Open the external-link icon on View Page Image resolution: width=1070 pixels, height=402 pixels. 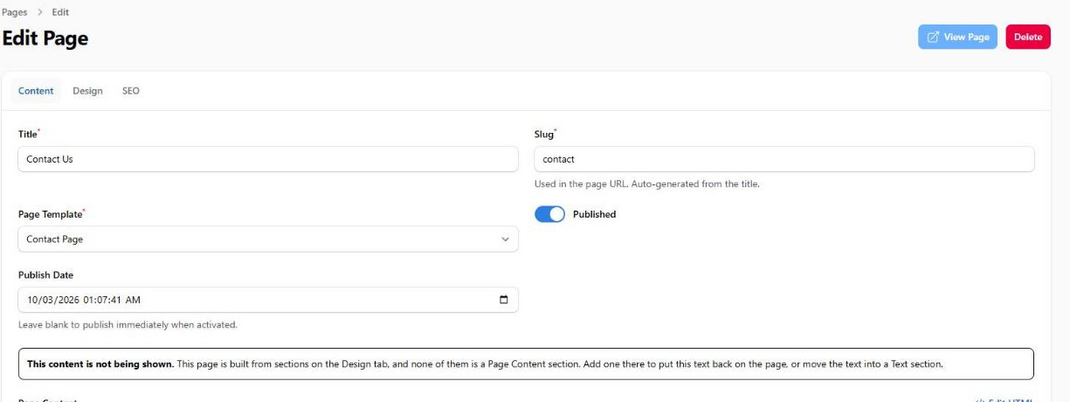point(933,37)
